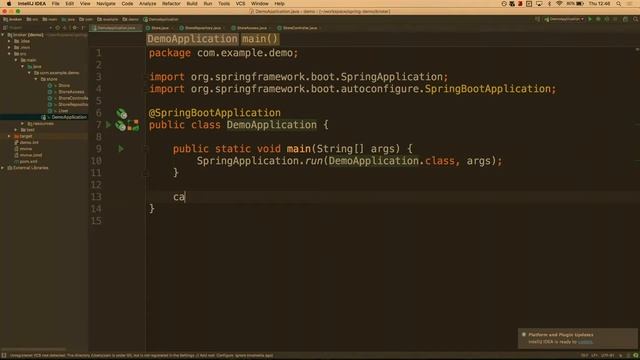The width and height of the screenshot is (640, 360).
Task: Open macOS Spotlight search icon
Action: [x=619, y=4]
